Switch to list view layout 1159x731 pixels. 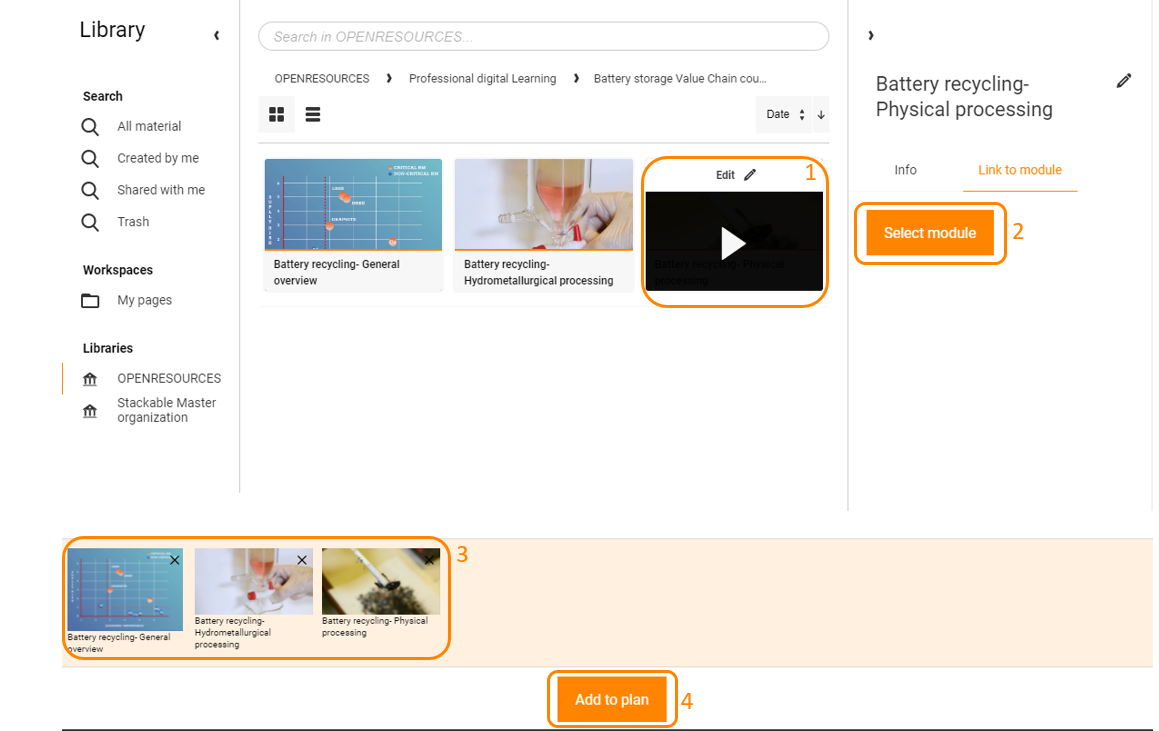click(313, 115)
